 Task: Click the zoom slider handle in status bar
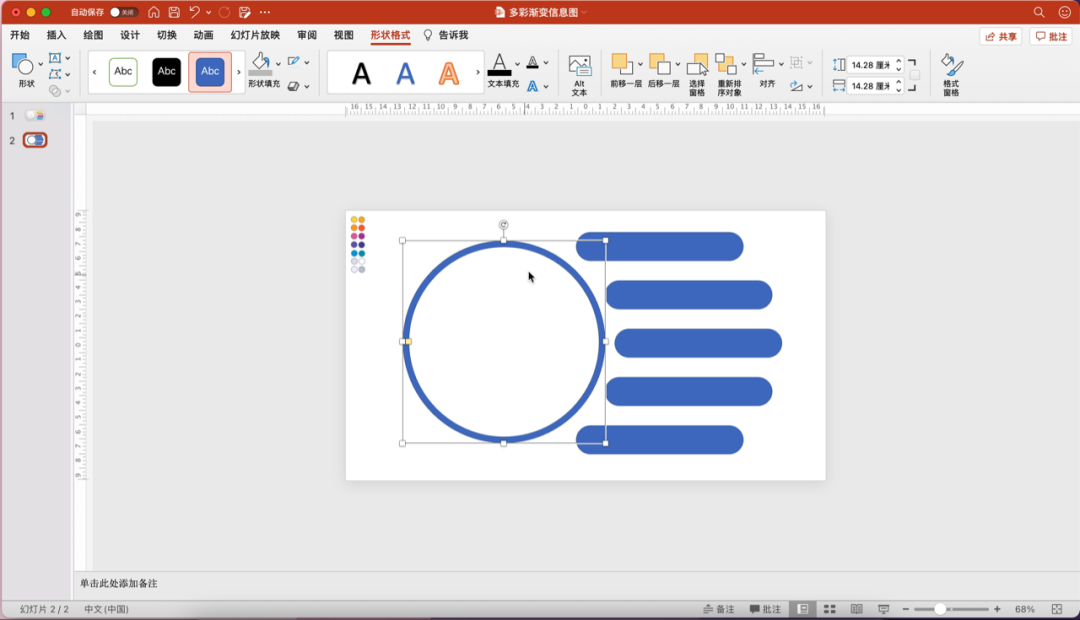(940, 609)
